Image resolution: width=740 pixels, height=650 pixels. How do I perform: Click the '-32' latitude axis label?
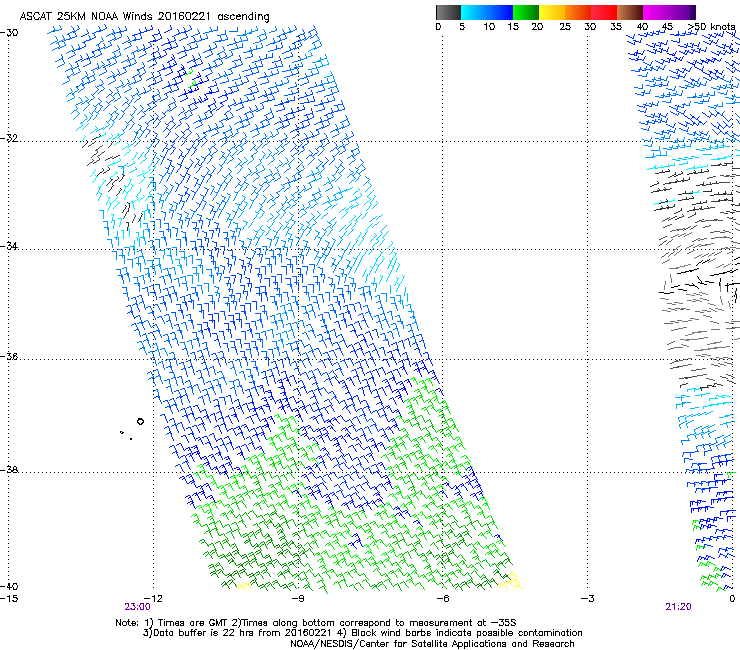pyautogui.click(x=9, y=138)
